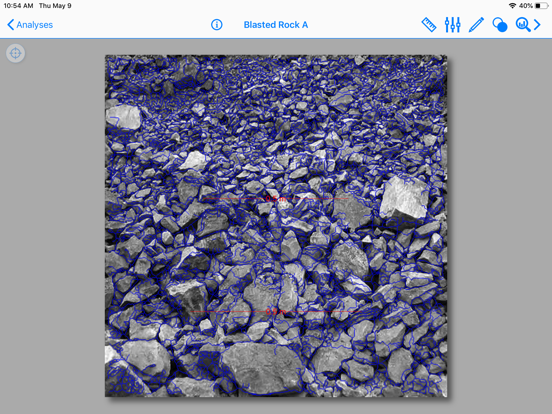Open the magnifier chart results icon
The height and width of the screenshot is (414, 552).
pos(523,25)
